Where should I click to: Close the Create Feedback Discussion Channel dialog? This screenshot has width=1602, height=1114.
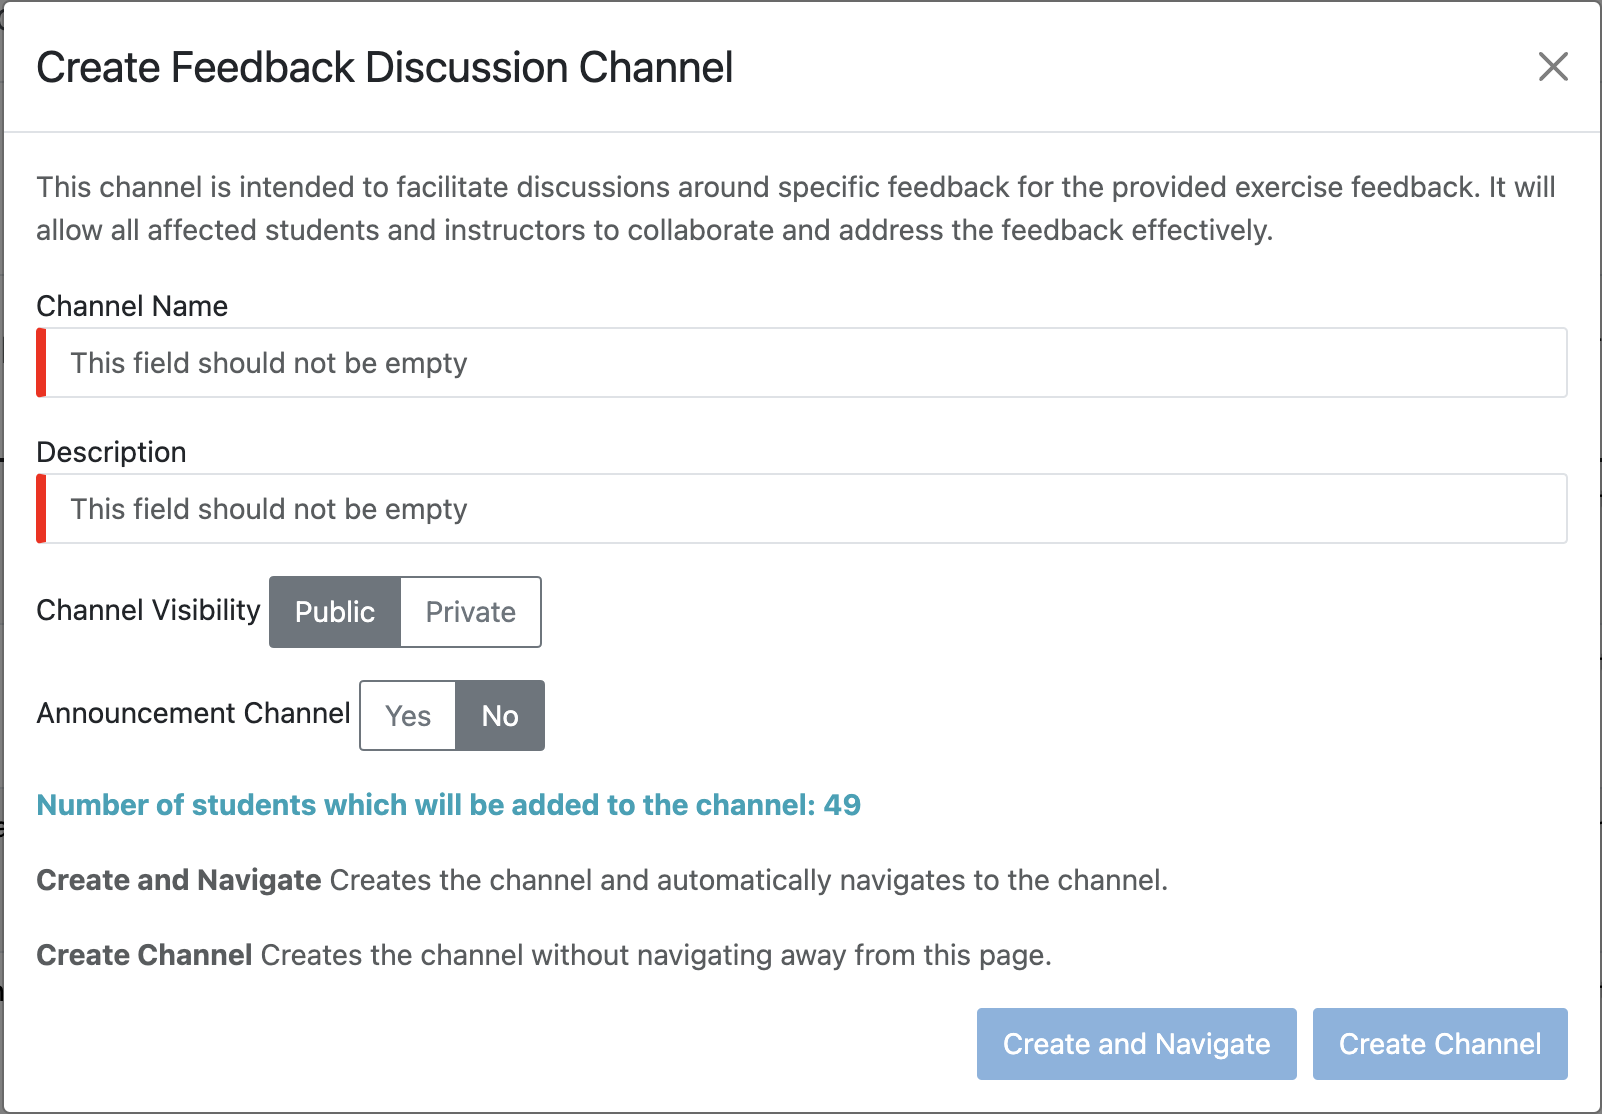(x=1552, y=67)
